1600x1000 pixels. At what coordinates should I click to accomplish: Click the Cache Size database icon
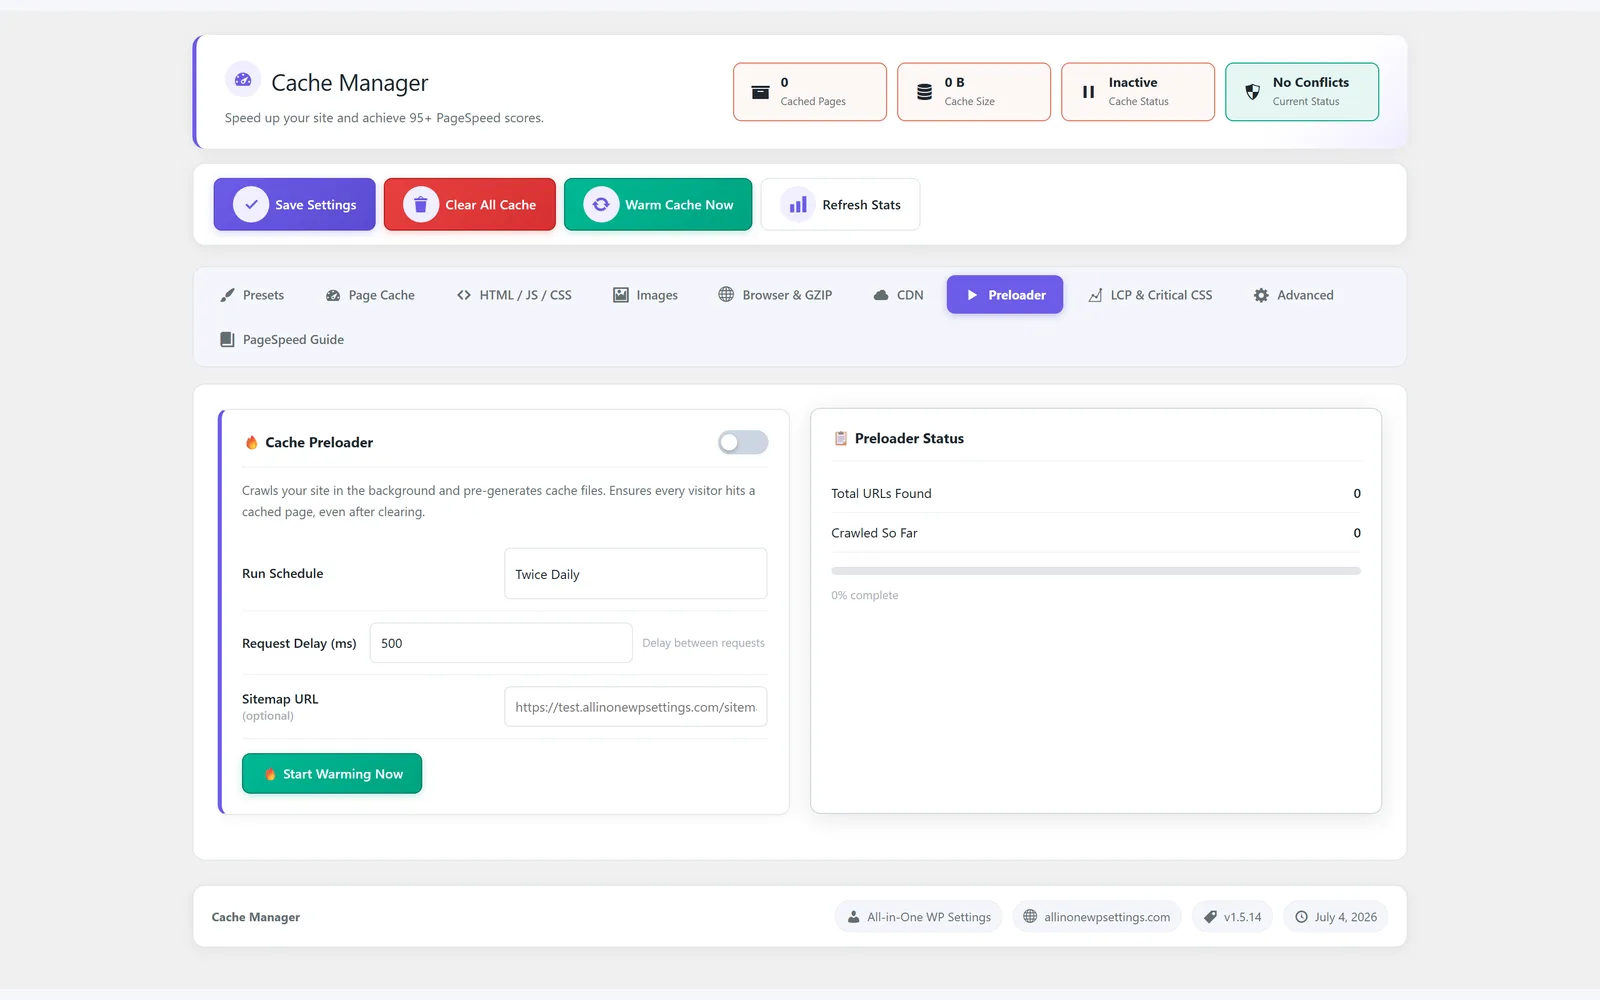point(924,92)
